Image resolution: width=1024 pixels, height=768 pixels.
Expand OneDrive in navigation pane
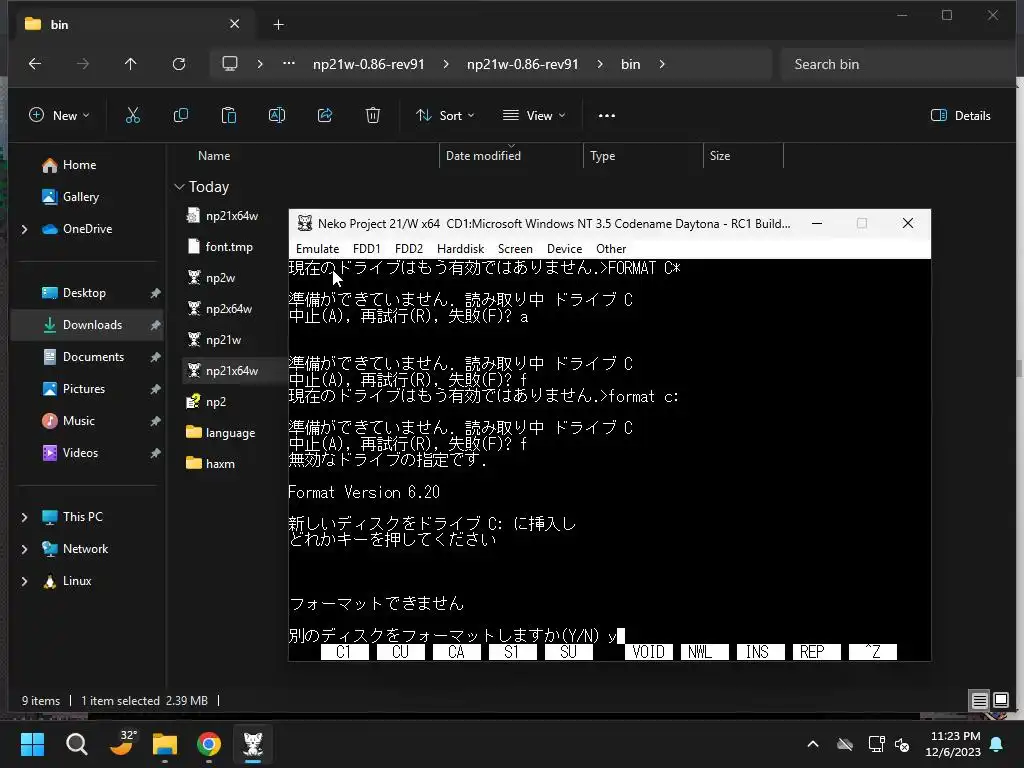coord(24,229)
